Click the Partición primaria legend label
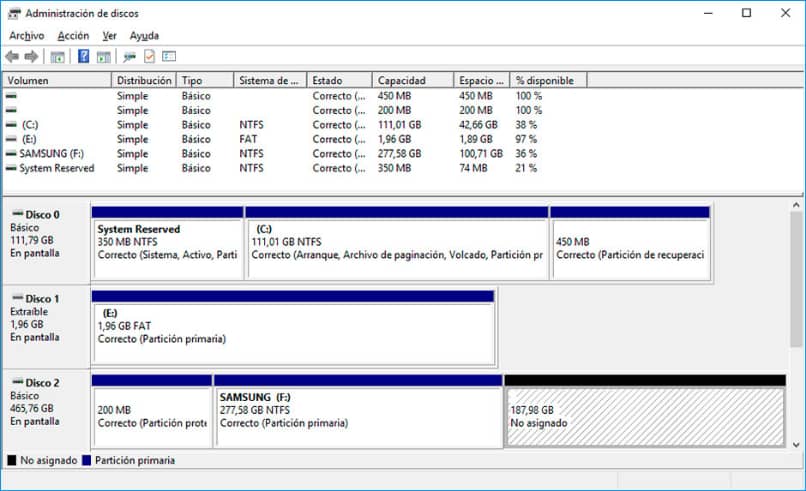The image size is (806, 491). 135,460
